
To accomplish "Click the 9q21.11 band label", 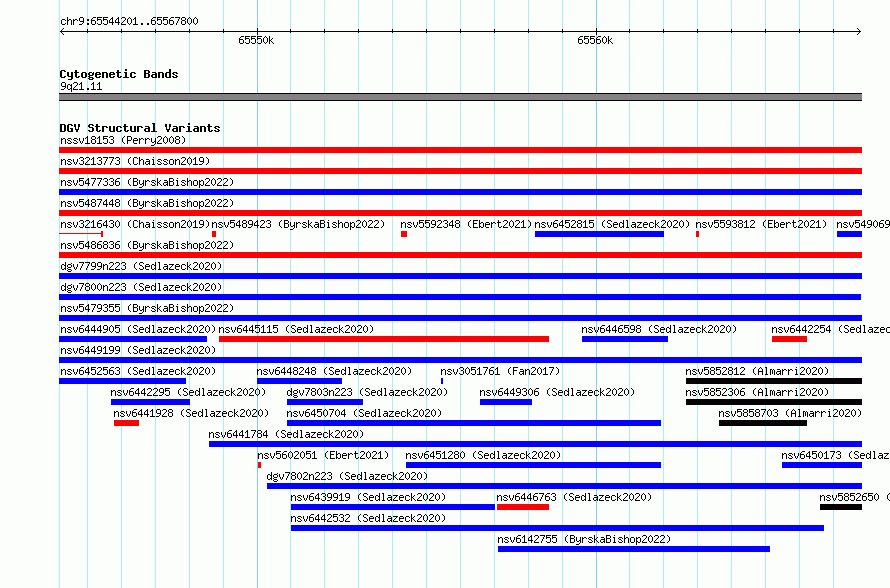I will click(81, 86).
